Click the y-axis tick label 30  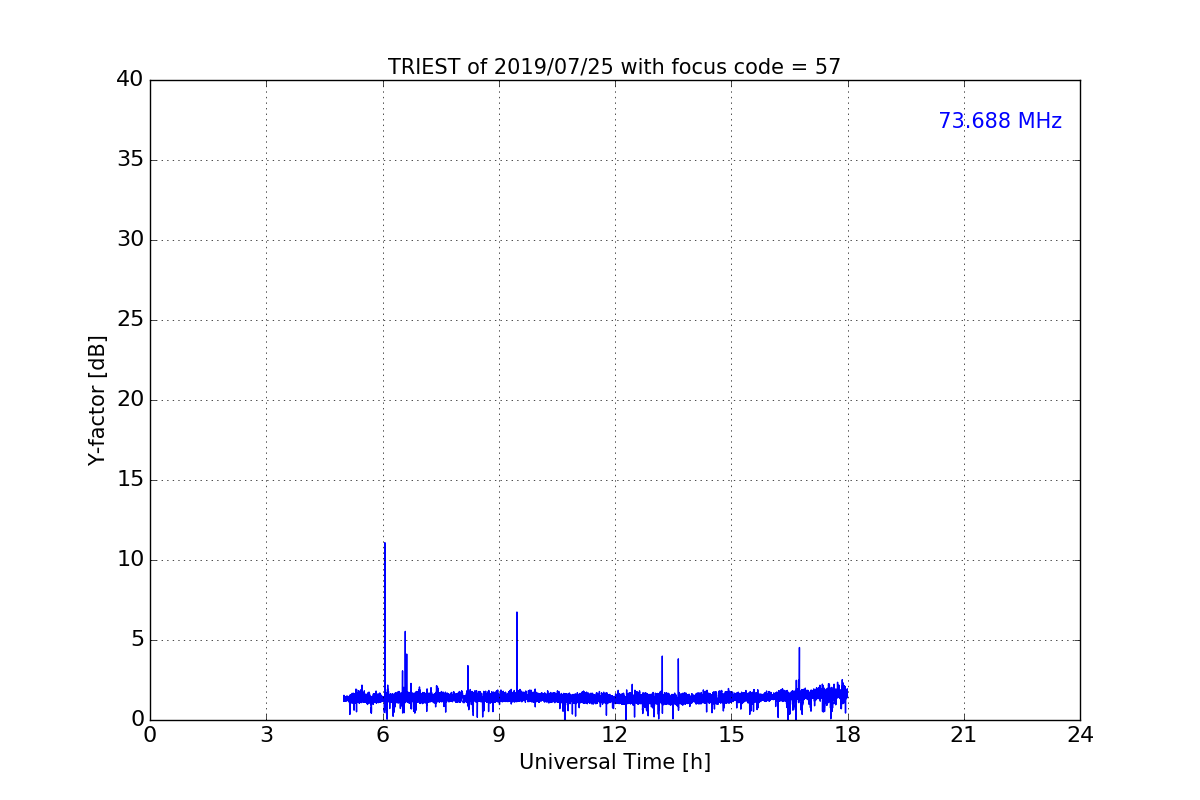click(x=130, y=240)
